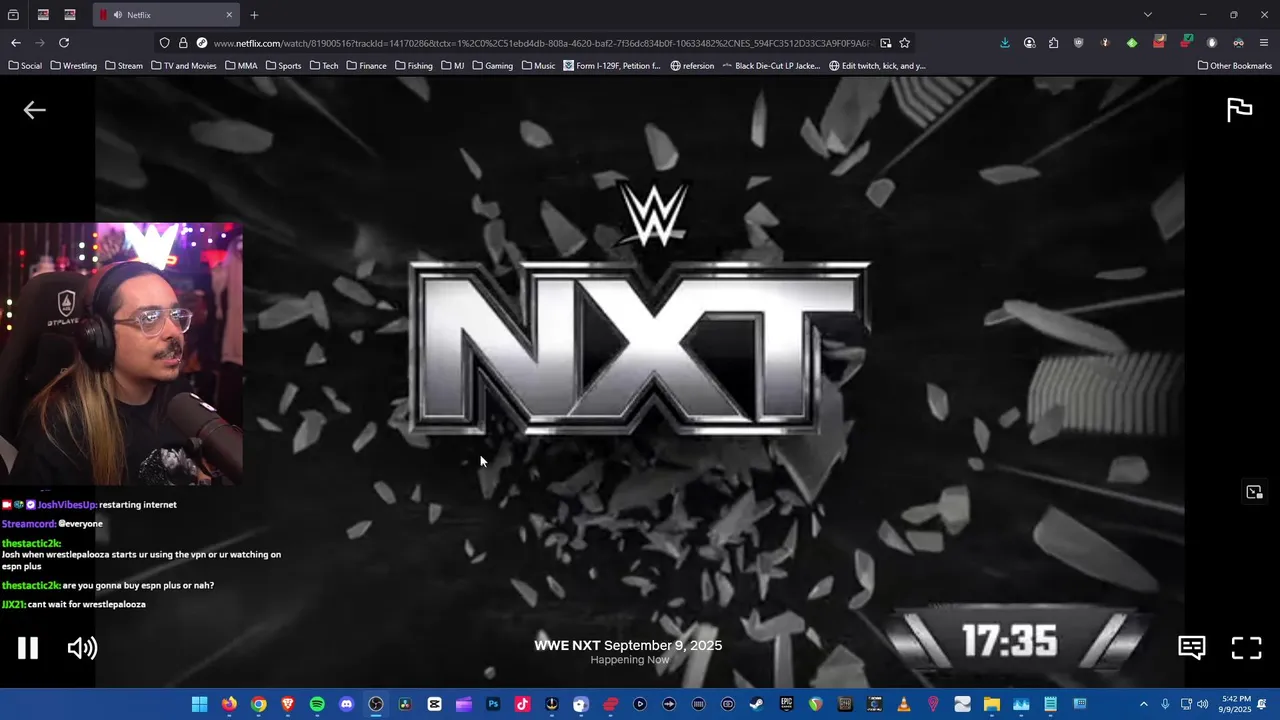The width and height of the screenshot is (1280, 720).
Task: Open the refersion bookmark
Action: tap(692, 66)
